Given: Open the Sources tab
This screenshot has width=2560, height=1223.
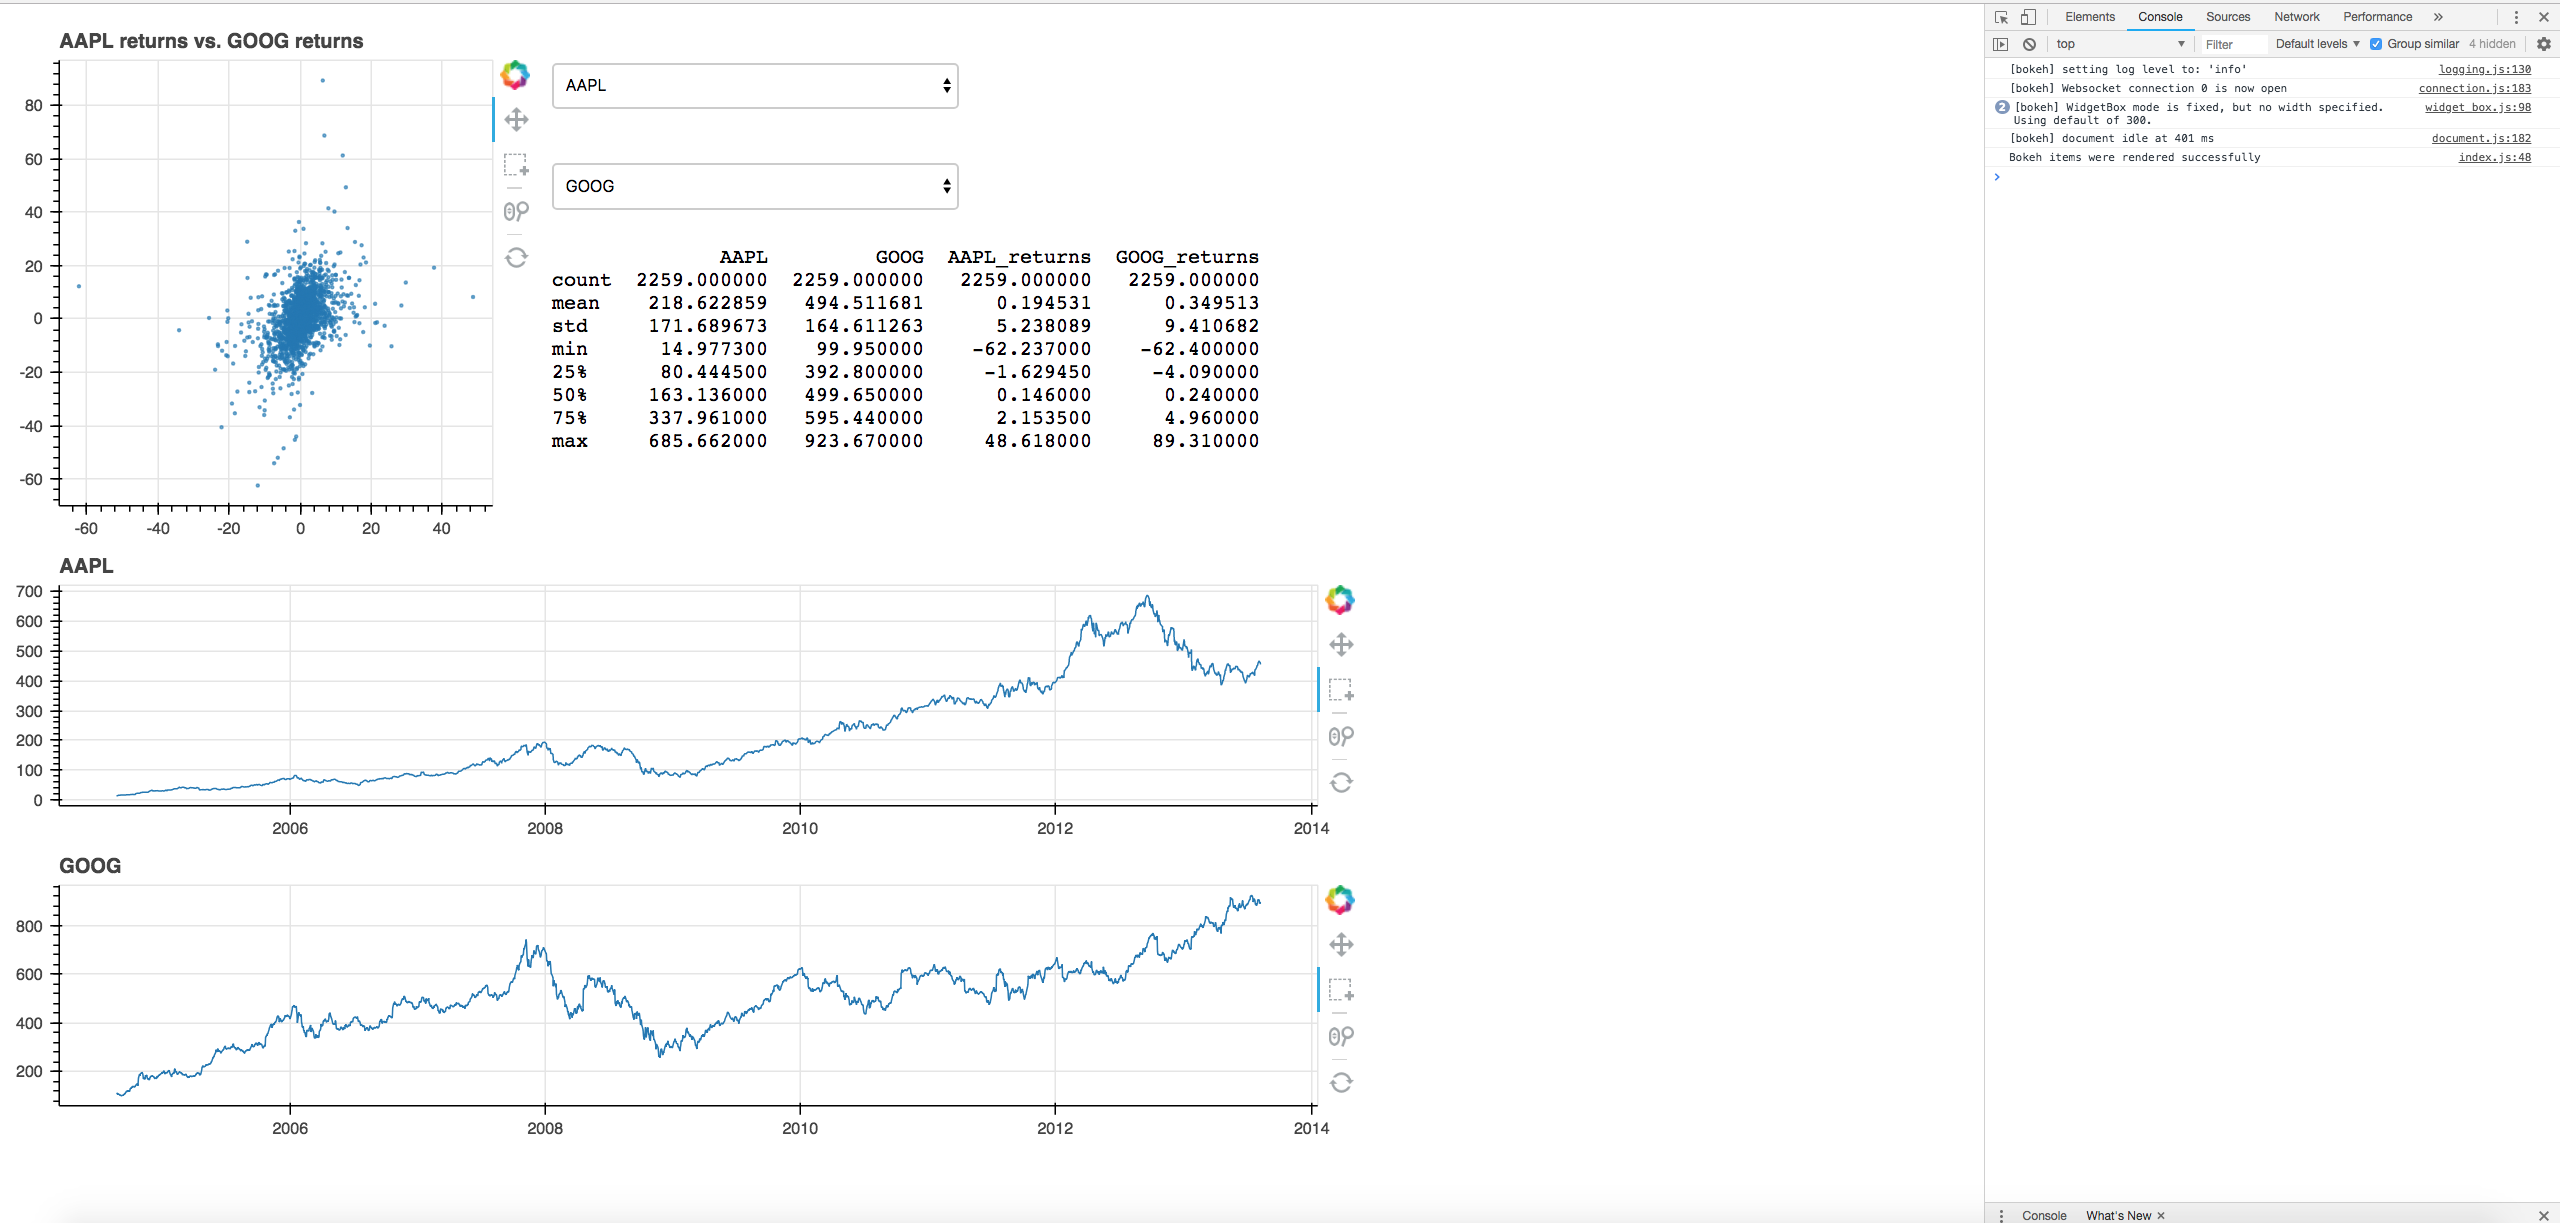Looking at the screenshot, I should click(2228, 17).
